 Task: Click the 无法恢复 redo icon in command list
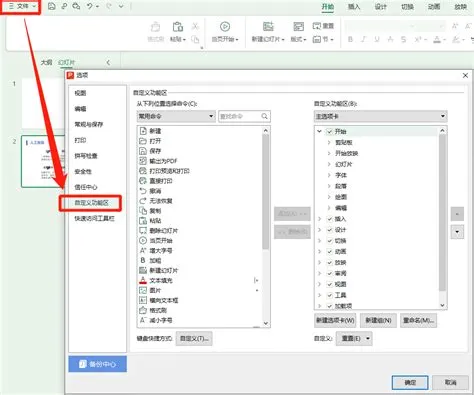[143, 201]
